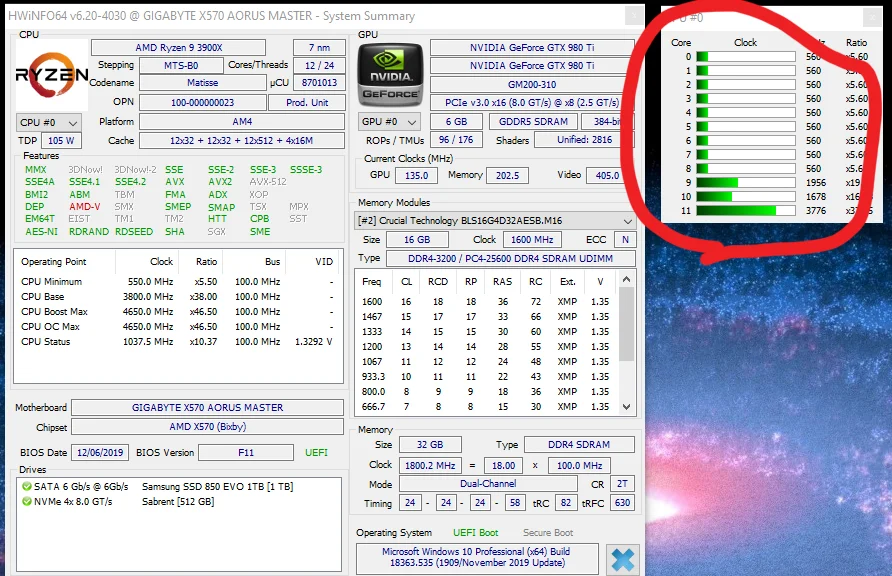Click the 'AVX2' feature label
The width and height of the screenshot is (892, 576).
(x=220, y=182)
